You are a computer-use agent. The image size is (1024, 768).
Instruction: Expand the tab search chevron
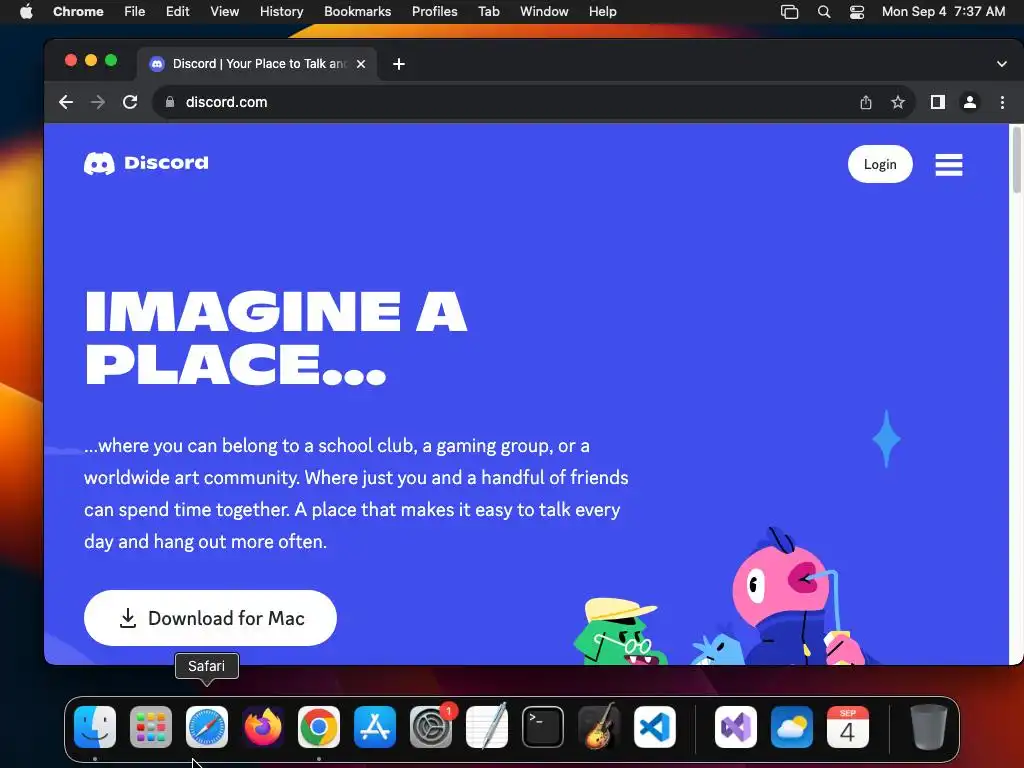pos(1002,64)
